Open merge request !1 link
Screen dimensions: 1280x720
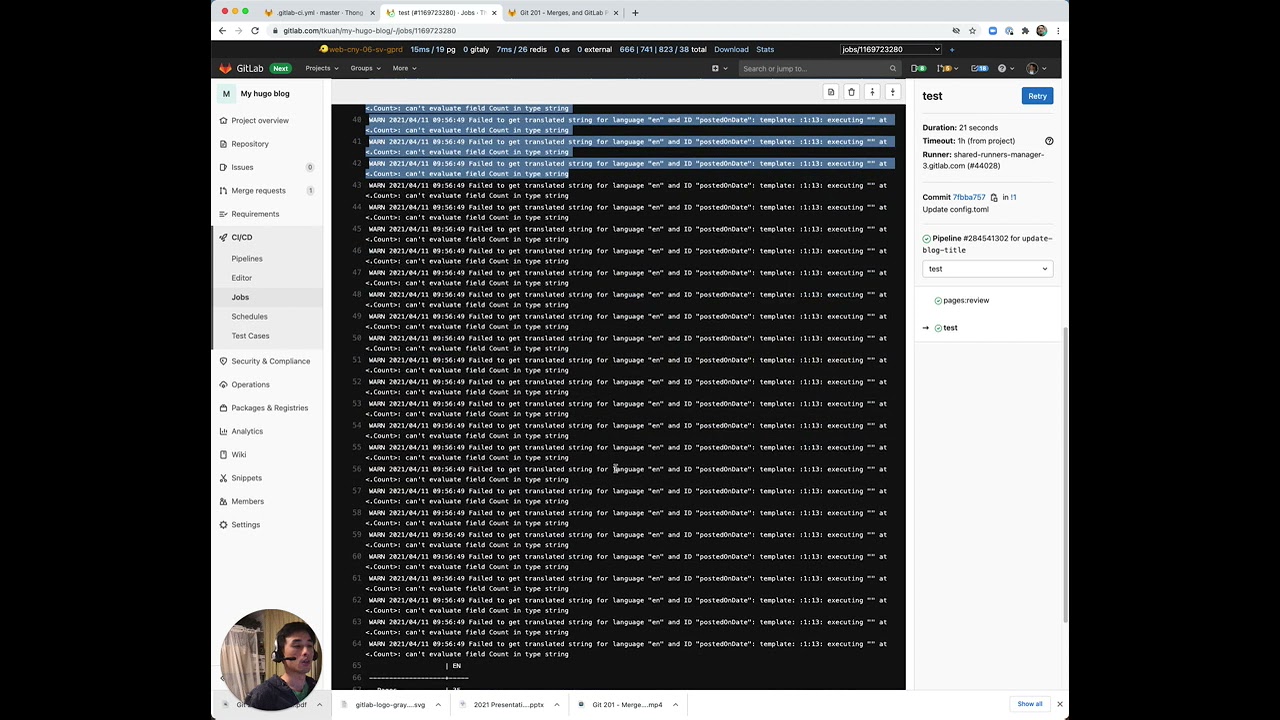tap(1013, 197)
